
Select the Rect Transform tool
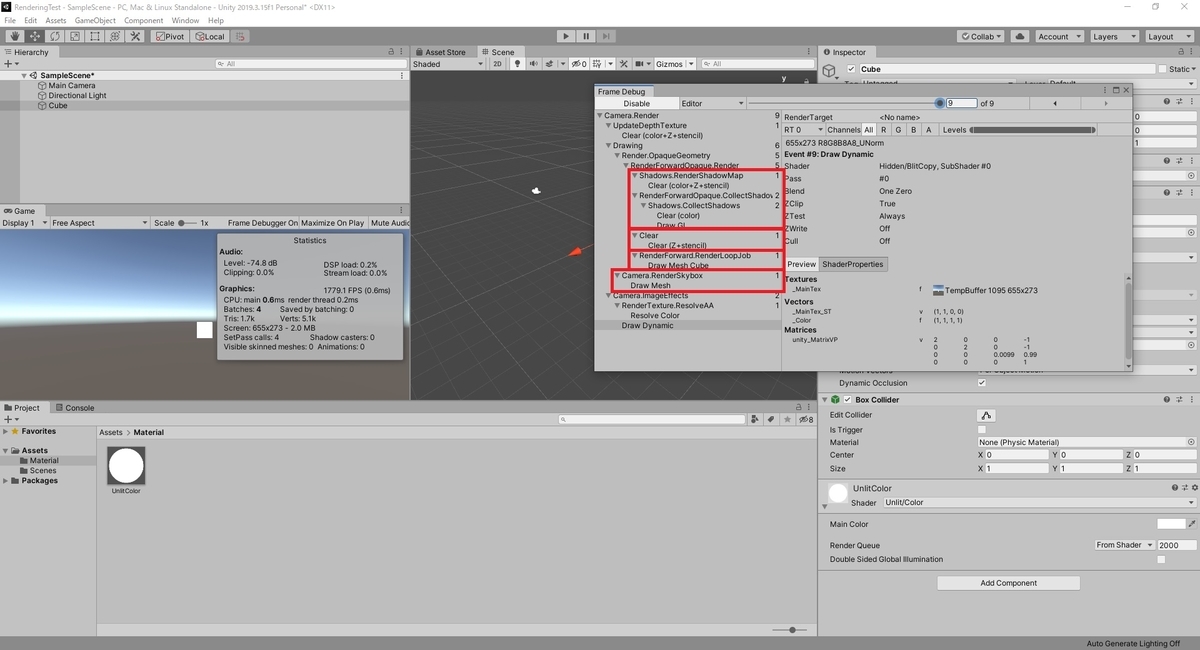(x=94, y=36)
